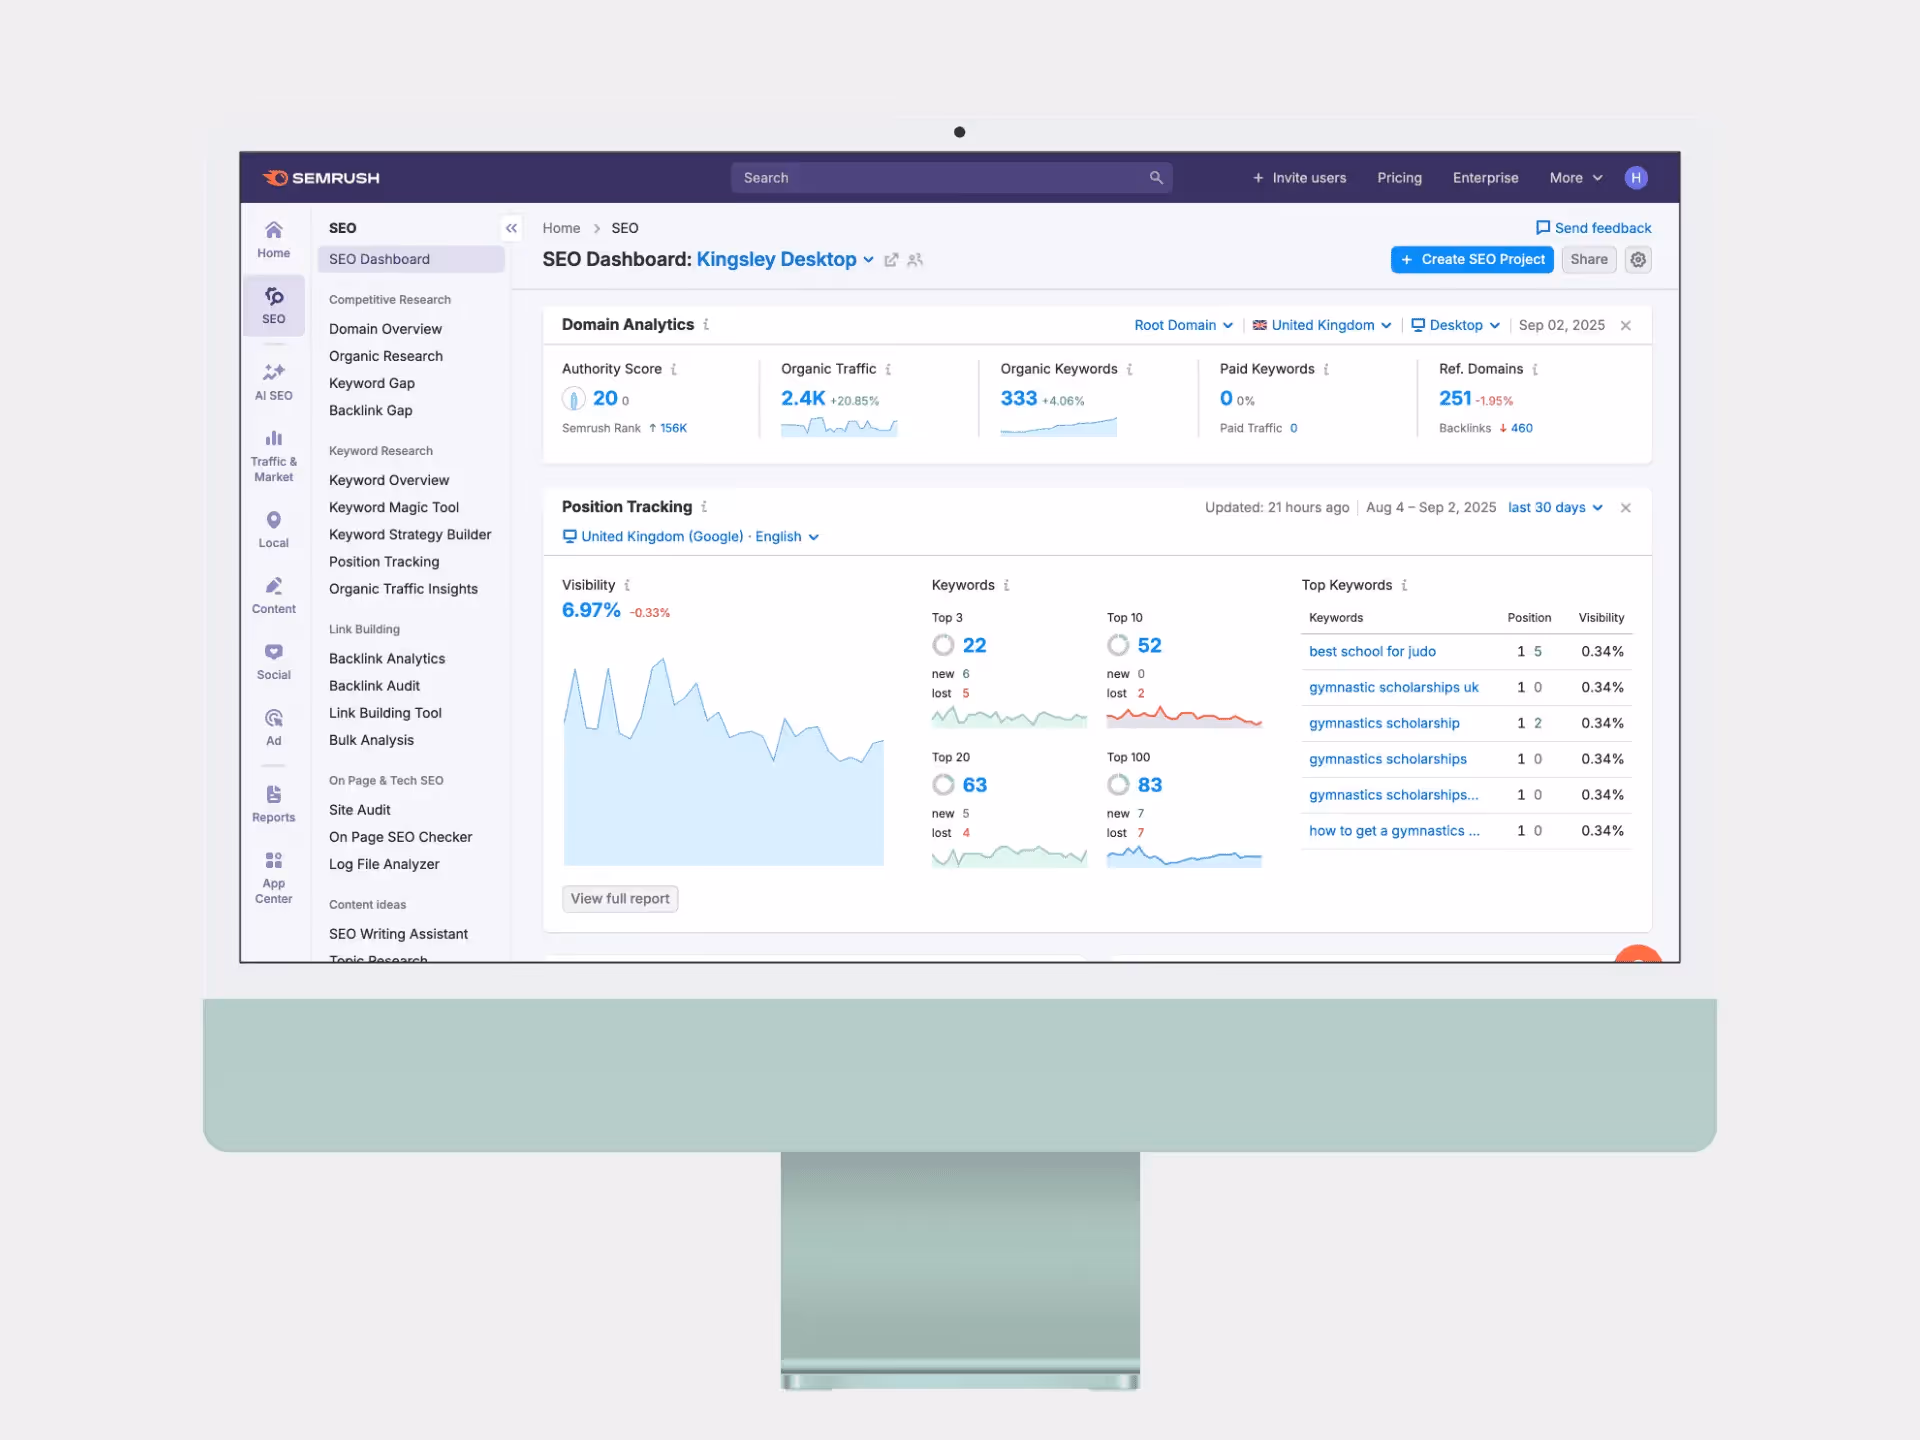Click Authority Score info icon
1920x1440 pixels.
click(x=674, y=369)
